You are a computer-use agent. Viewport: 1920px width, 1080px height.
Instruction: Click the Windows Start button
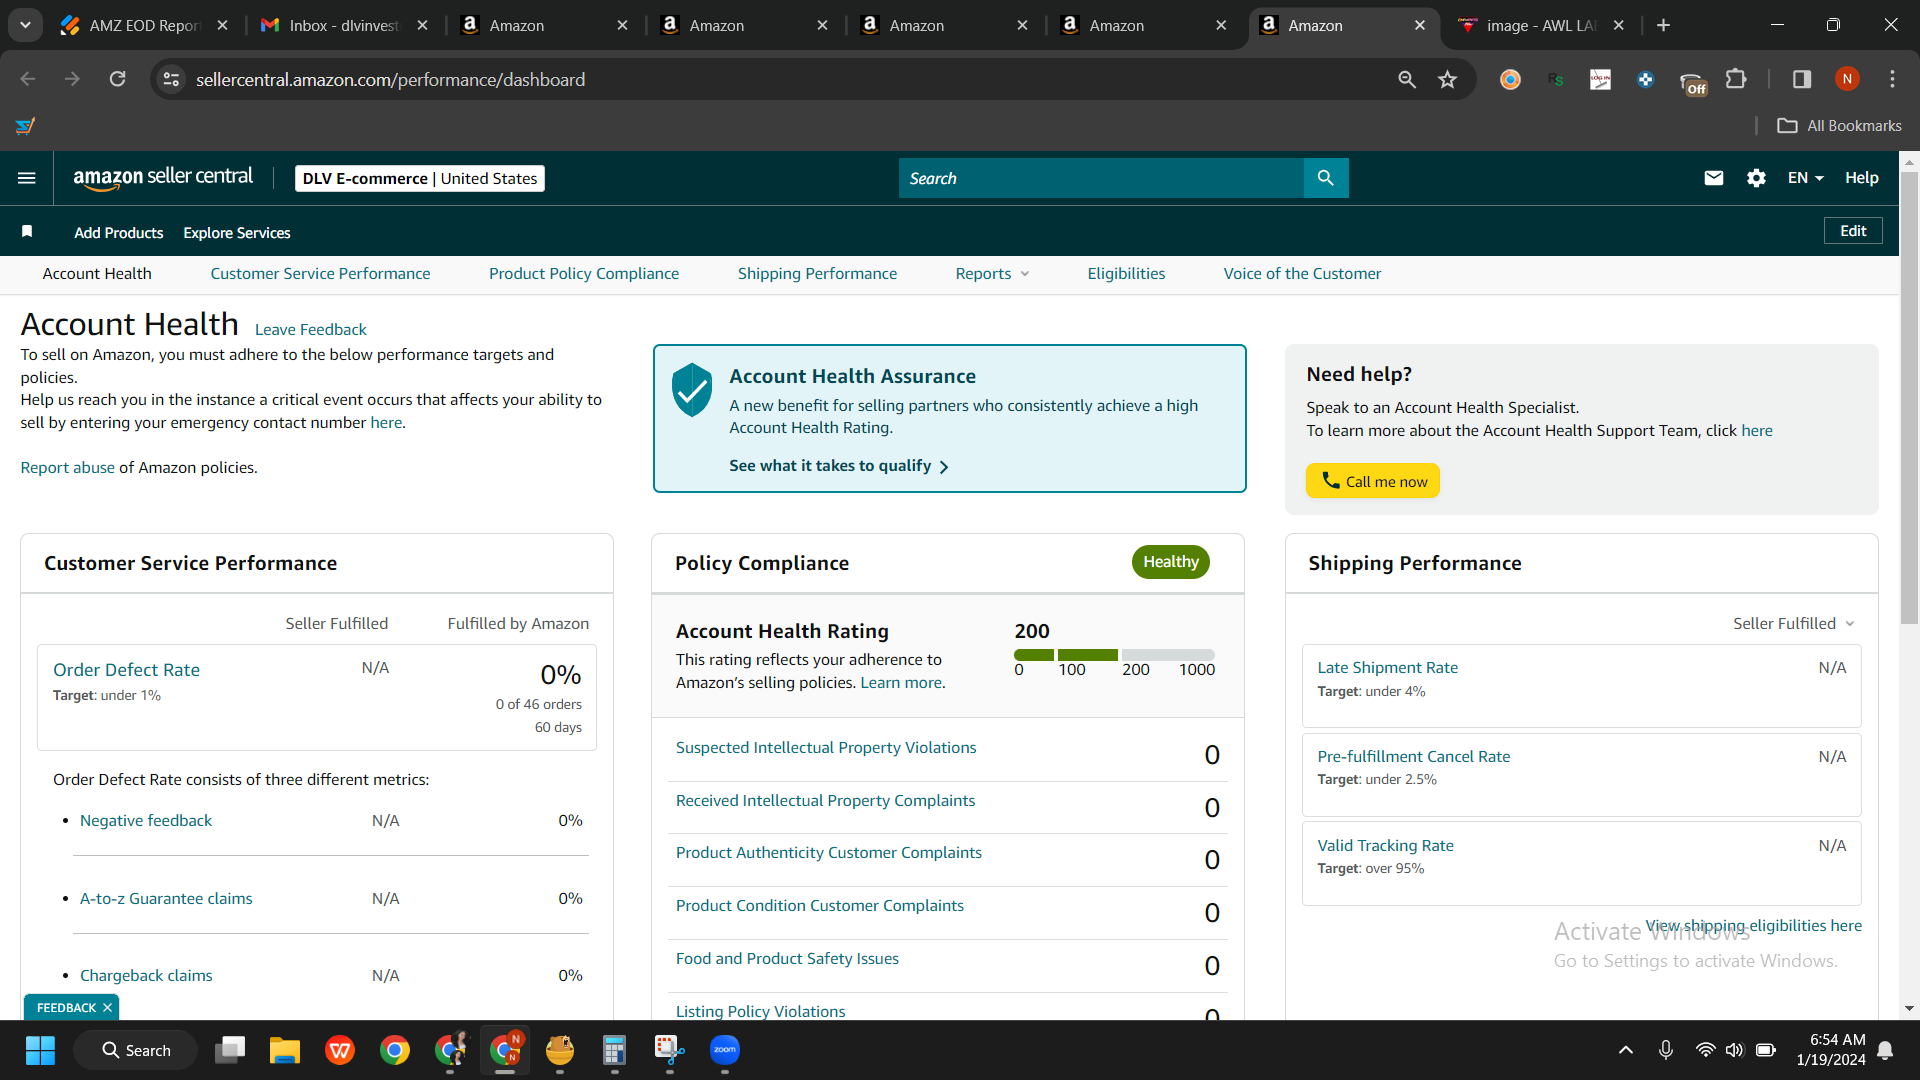click(40, 1050)
